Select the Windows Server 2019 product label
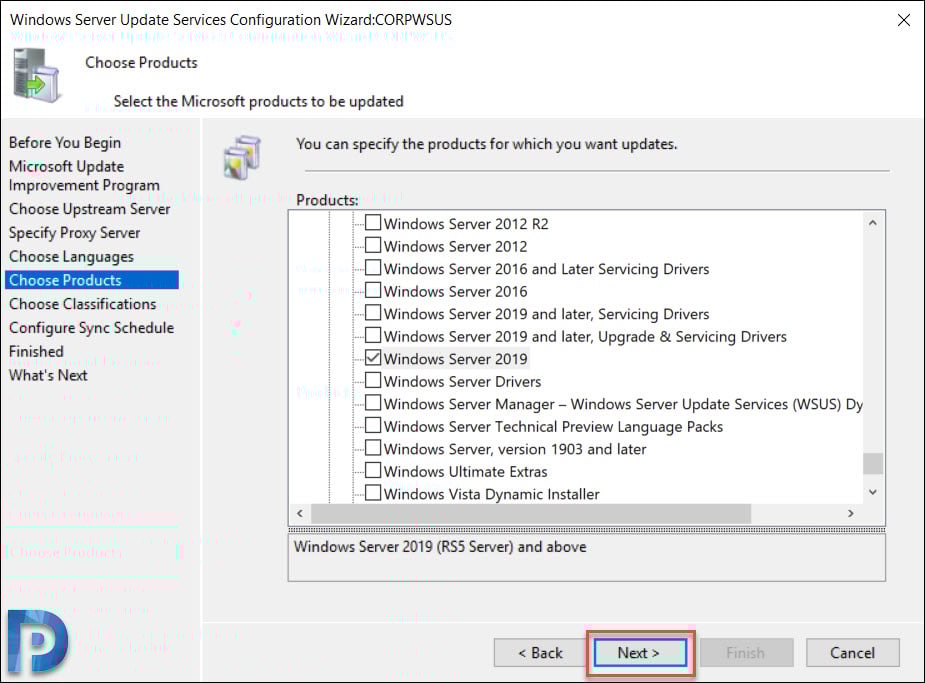Image resolution: width=925 pixels, height=683 pixels. tap(455, 359)
